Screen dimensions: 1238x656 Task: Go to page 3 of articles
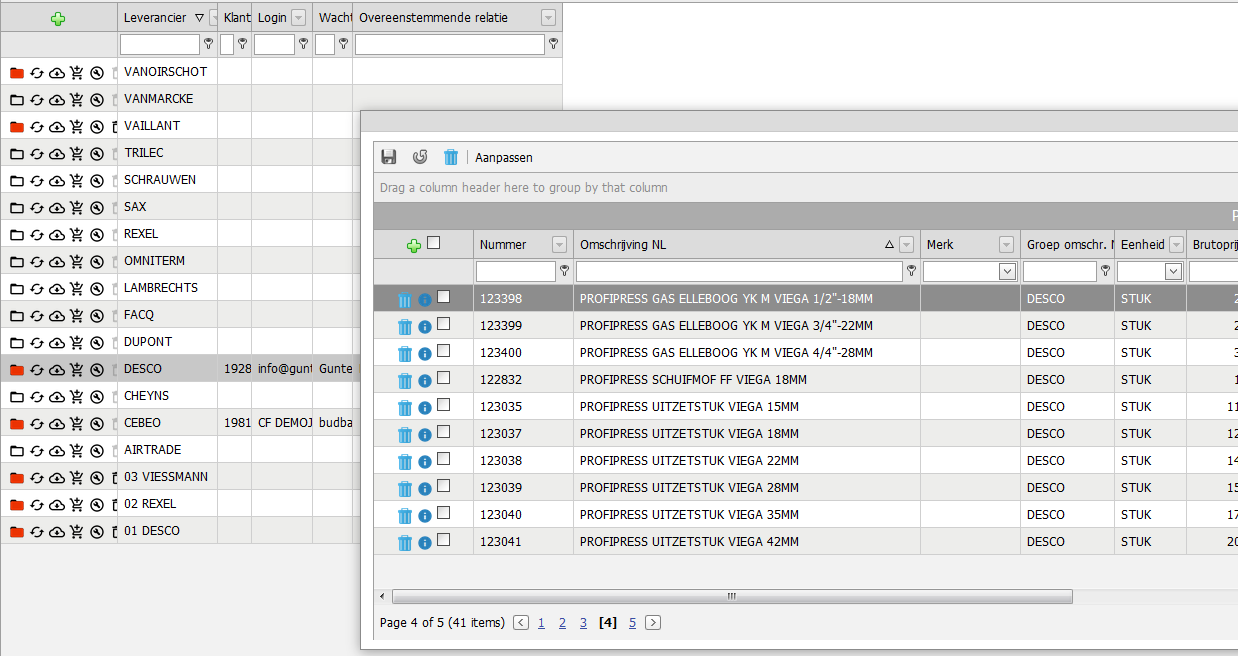click(583, 623)
